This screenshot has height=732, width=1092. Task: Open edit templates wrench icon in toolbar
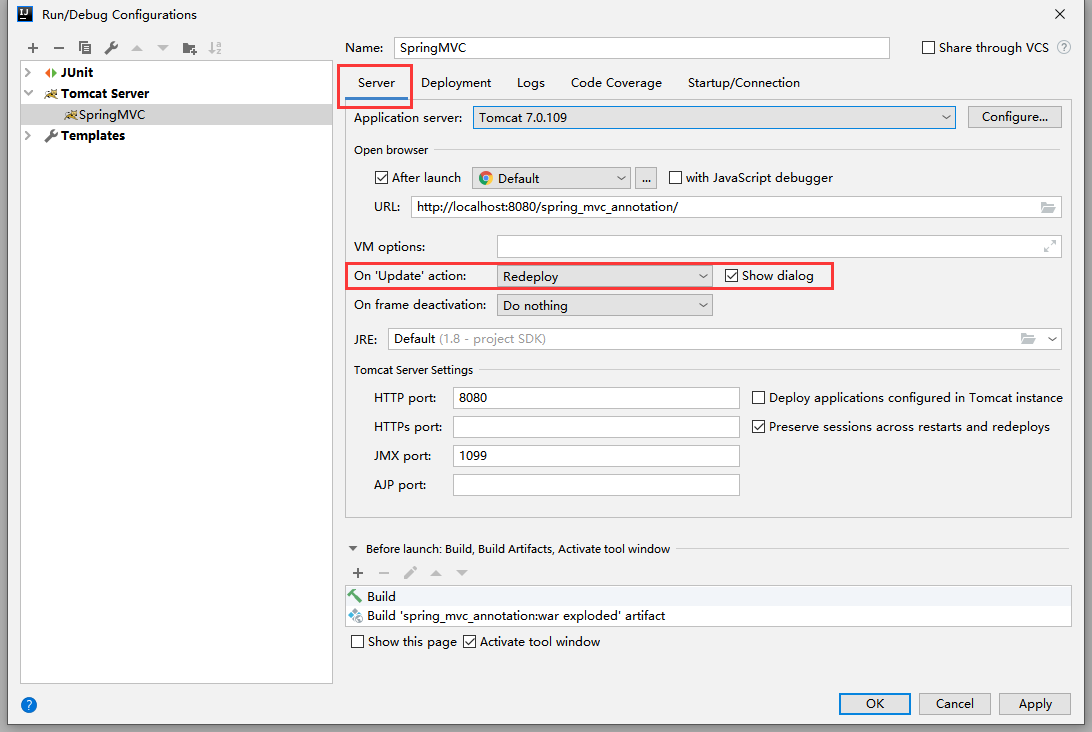[x=111, y=48]
